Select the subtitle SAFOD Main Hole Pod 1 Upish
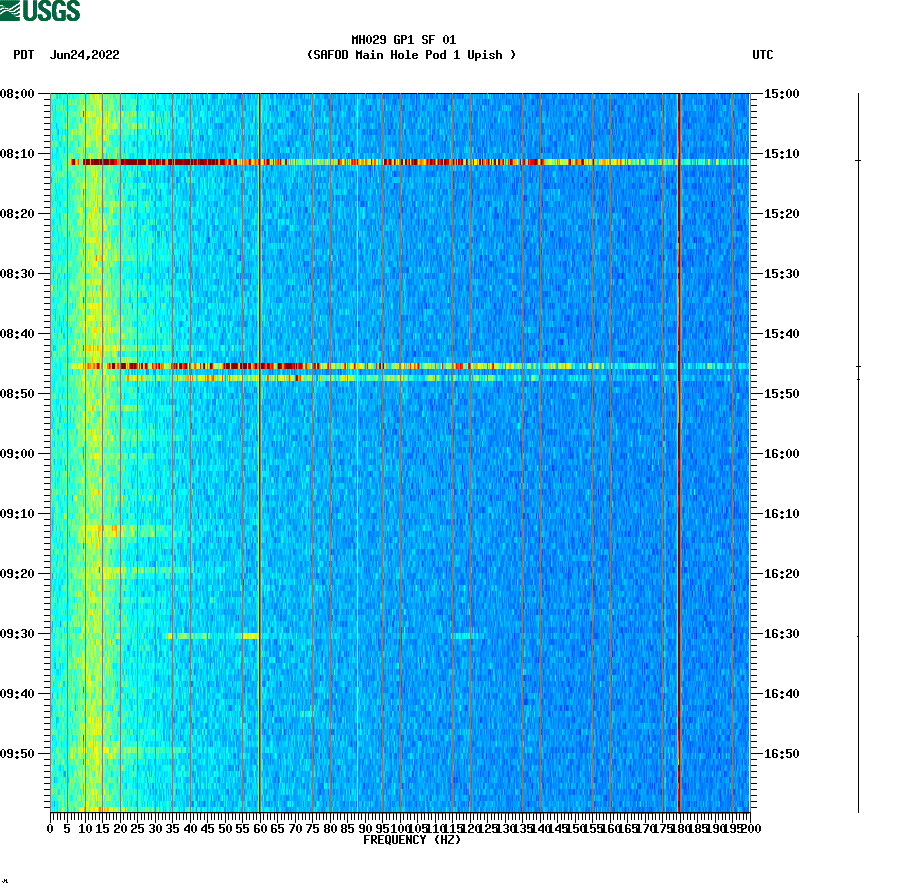 pos(413,56)
